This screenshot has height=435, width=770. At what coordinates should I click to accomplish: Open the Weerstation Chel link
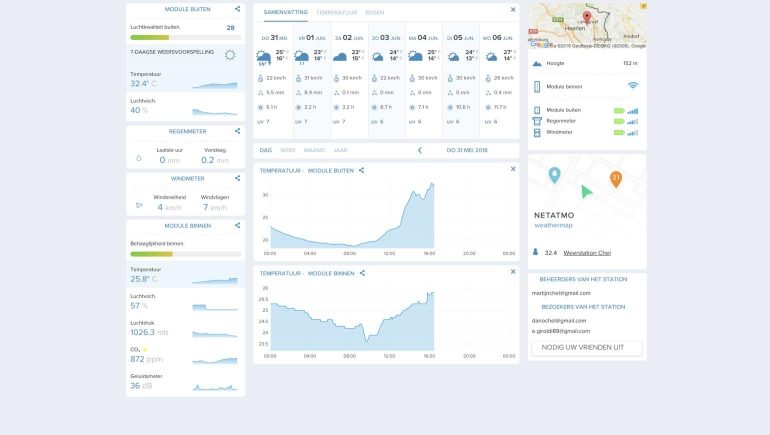coord(587,253)
